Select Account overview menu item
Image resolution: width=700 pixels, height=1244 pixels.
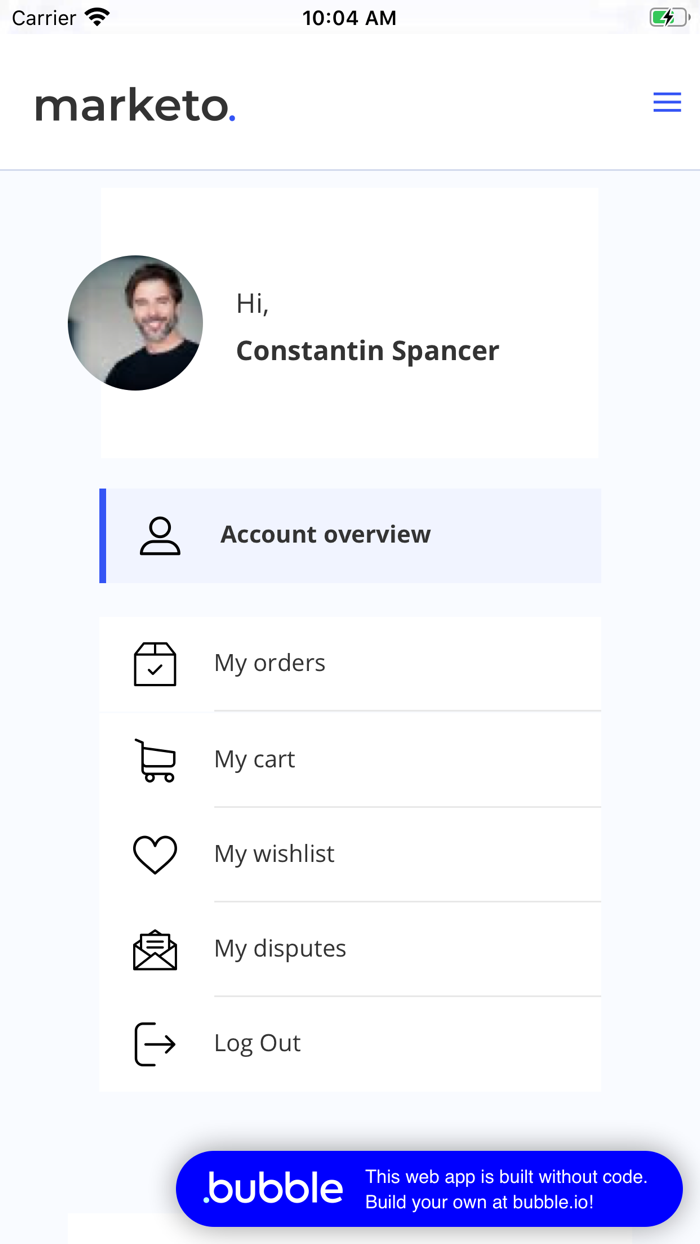coord(325,535)
